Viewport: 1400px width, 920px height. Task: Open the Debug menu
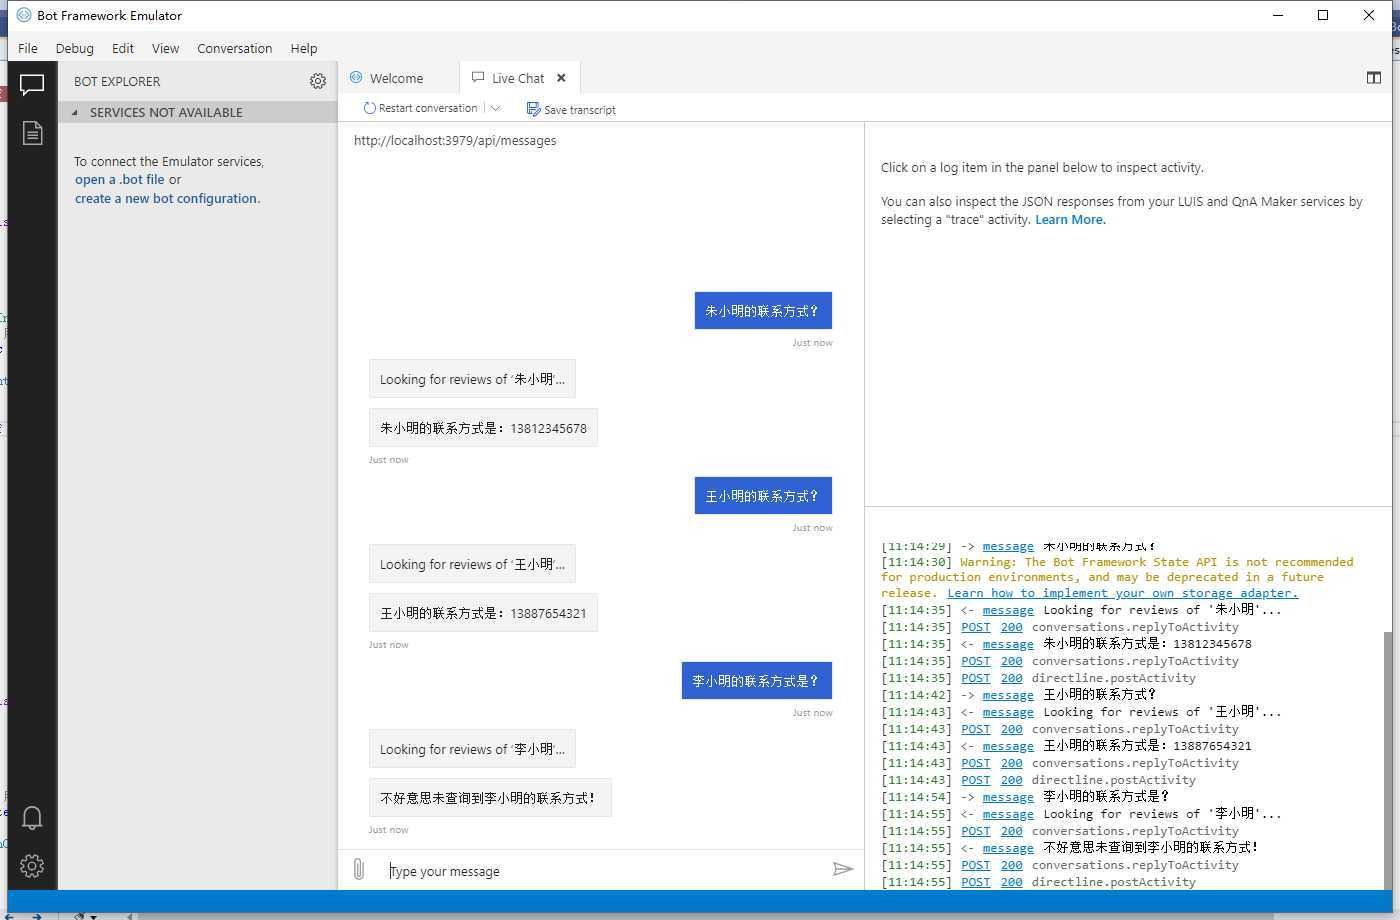74,48
